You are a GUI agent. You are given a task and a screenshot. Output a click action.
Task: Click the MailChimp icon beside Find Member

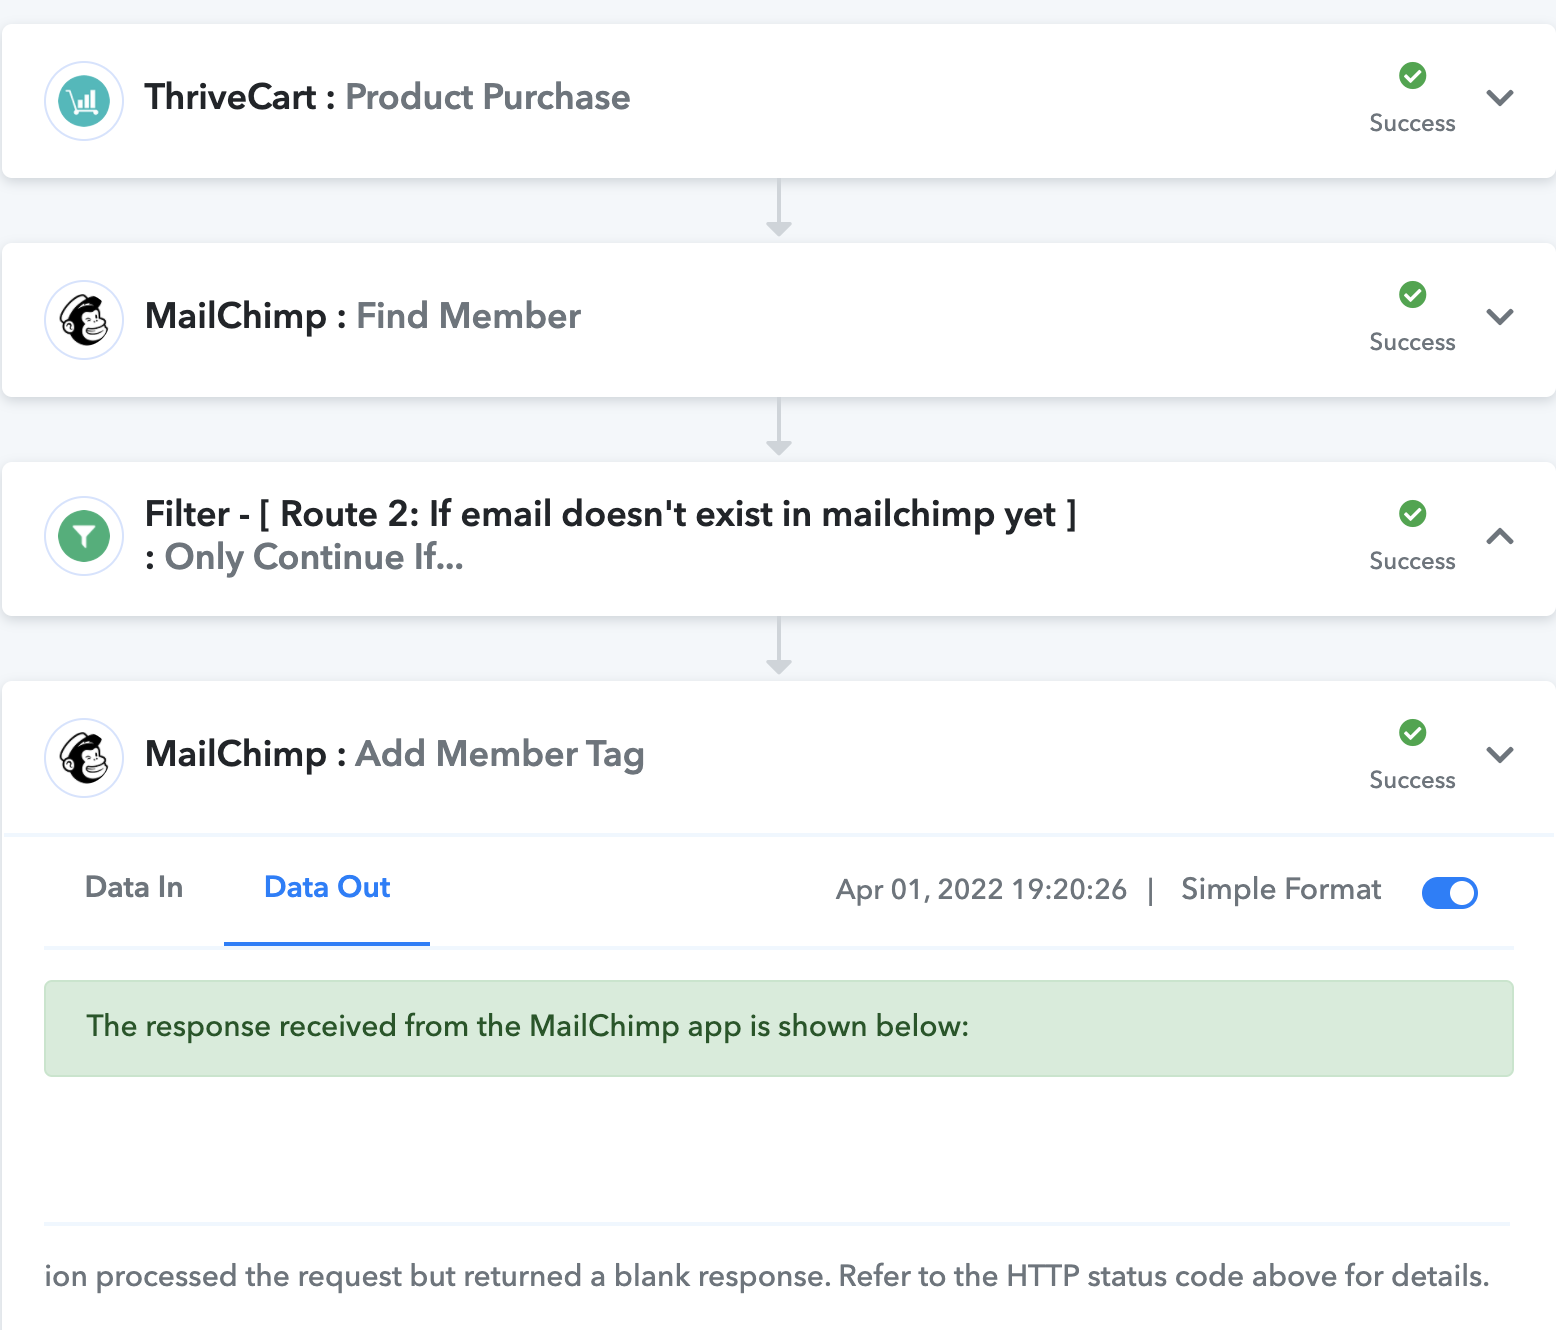click(x=84, y=320)
